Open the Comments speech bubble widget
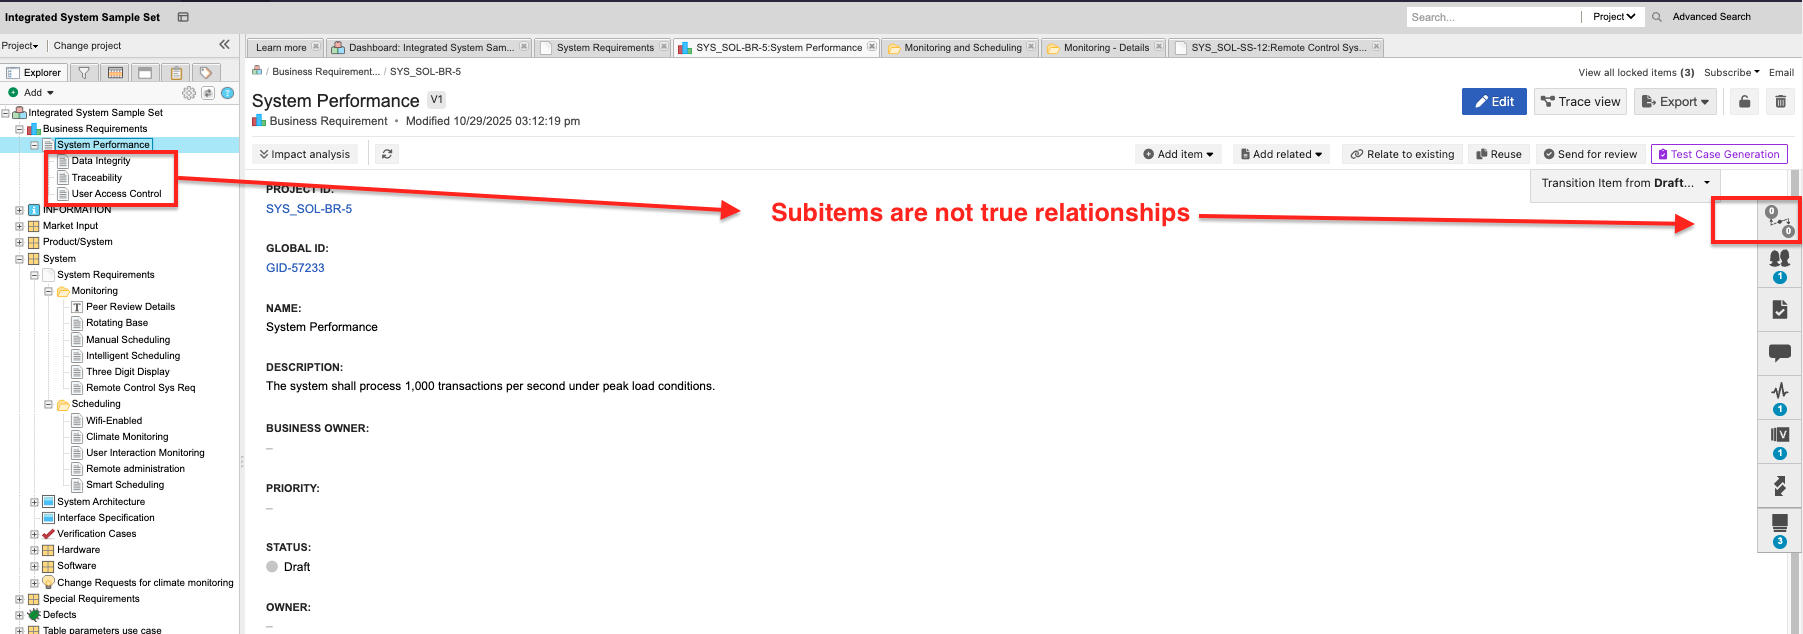The height and width of the screenshot is (634, 1803). pos(1779,352)
